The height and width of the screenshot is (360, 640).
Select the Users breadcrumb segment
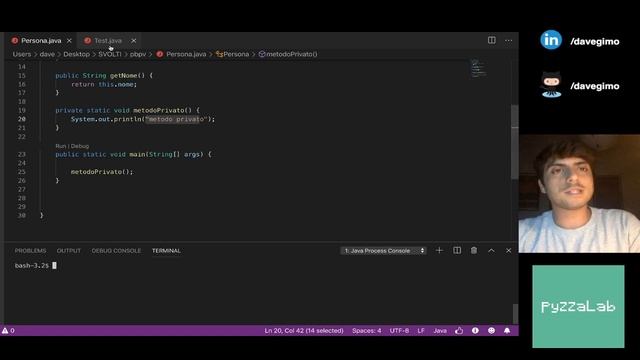click(22, 54)
